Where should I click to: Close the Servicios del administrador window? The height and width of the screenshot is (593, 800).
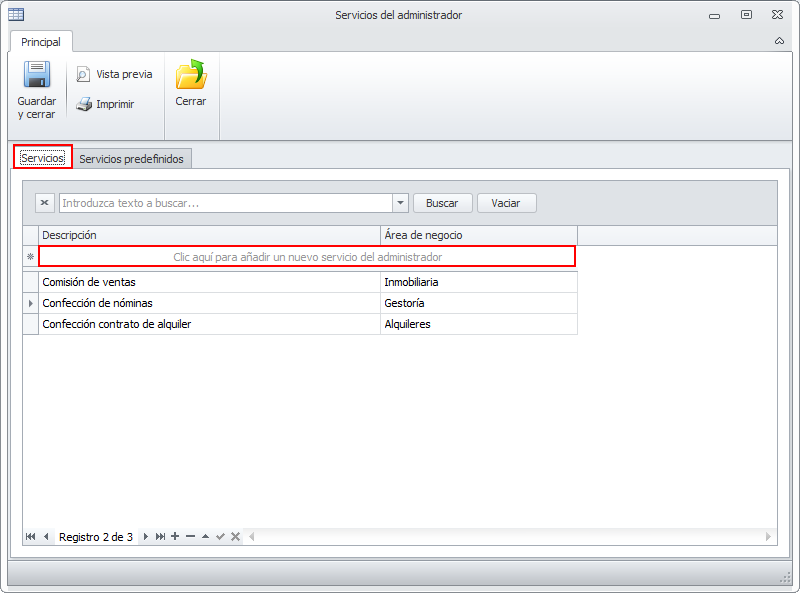777,15
